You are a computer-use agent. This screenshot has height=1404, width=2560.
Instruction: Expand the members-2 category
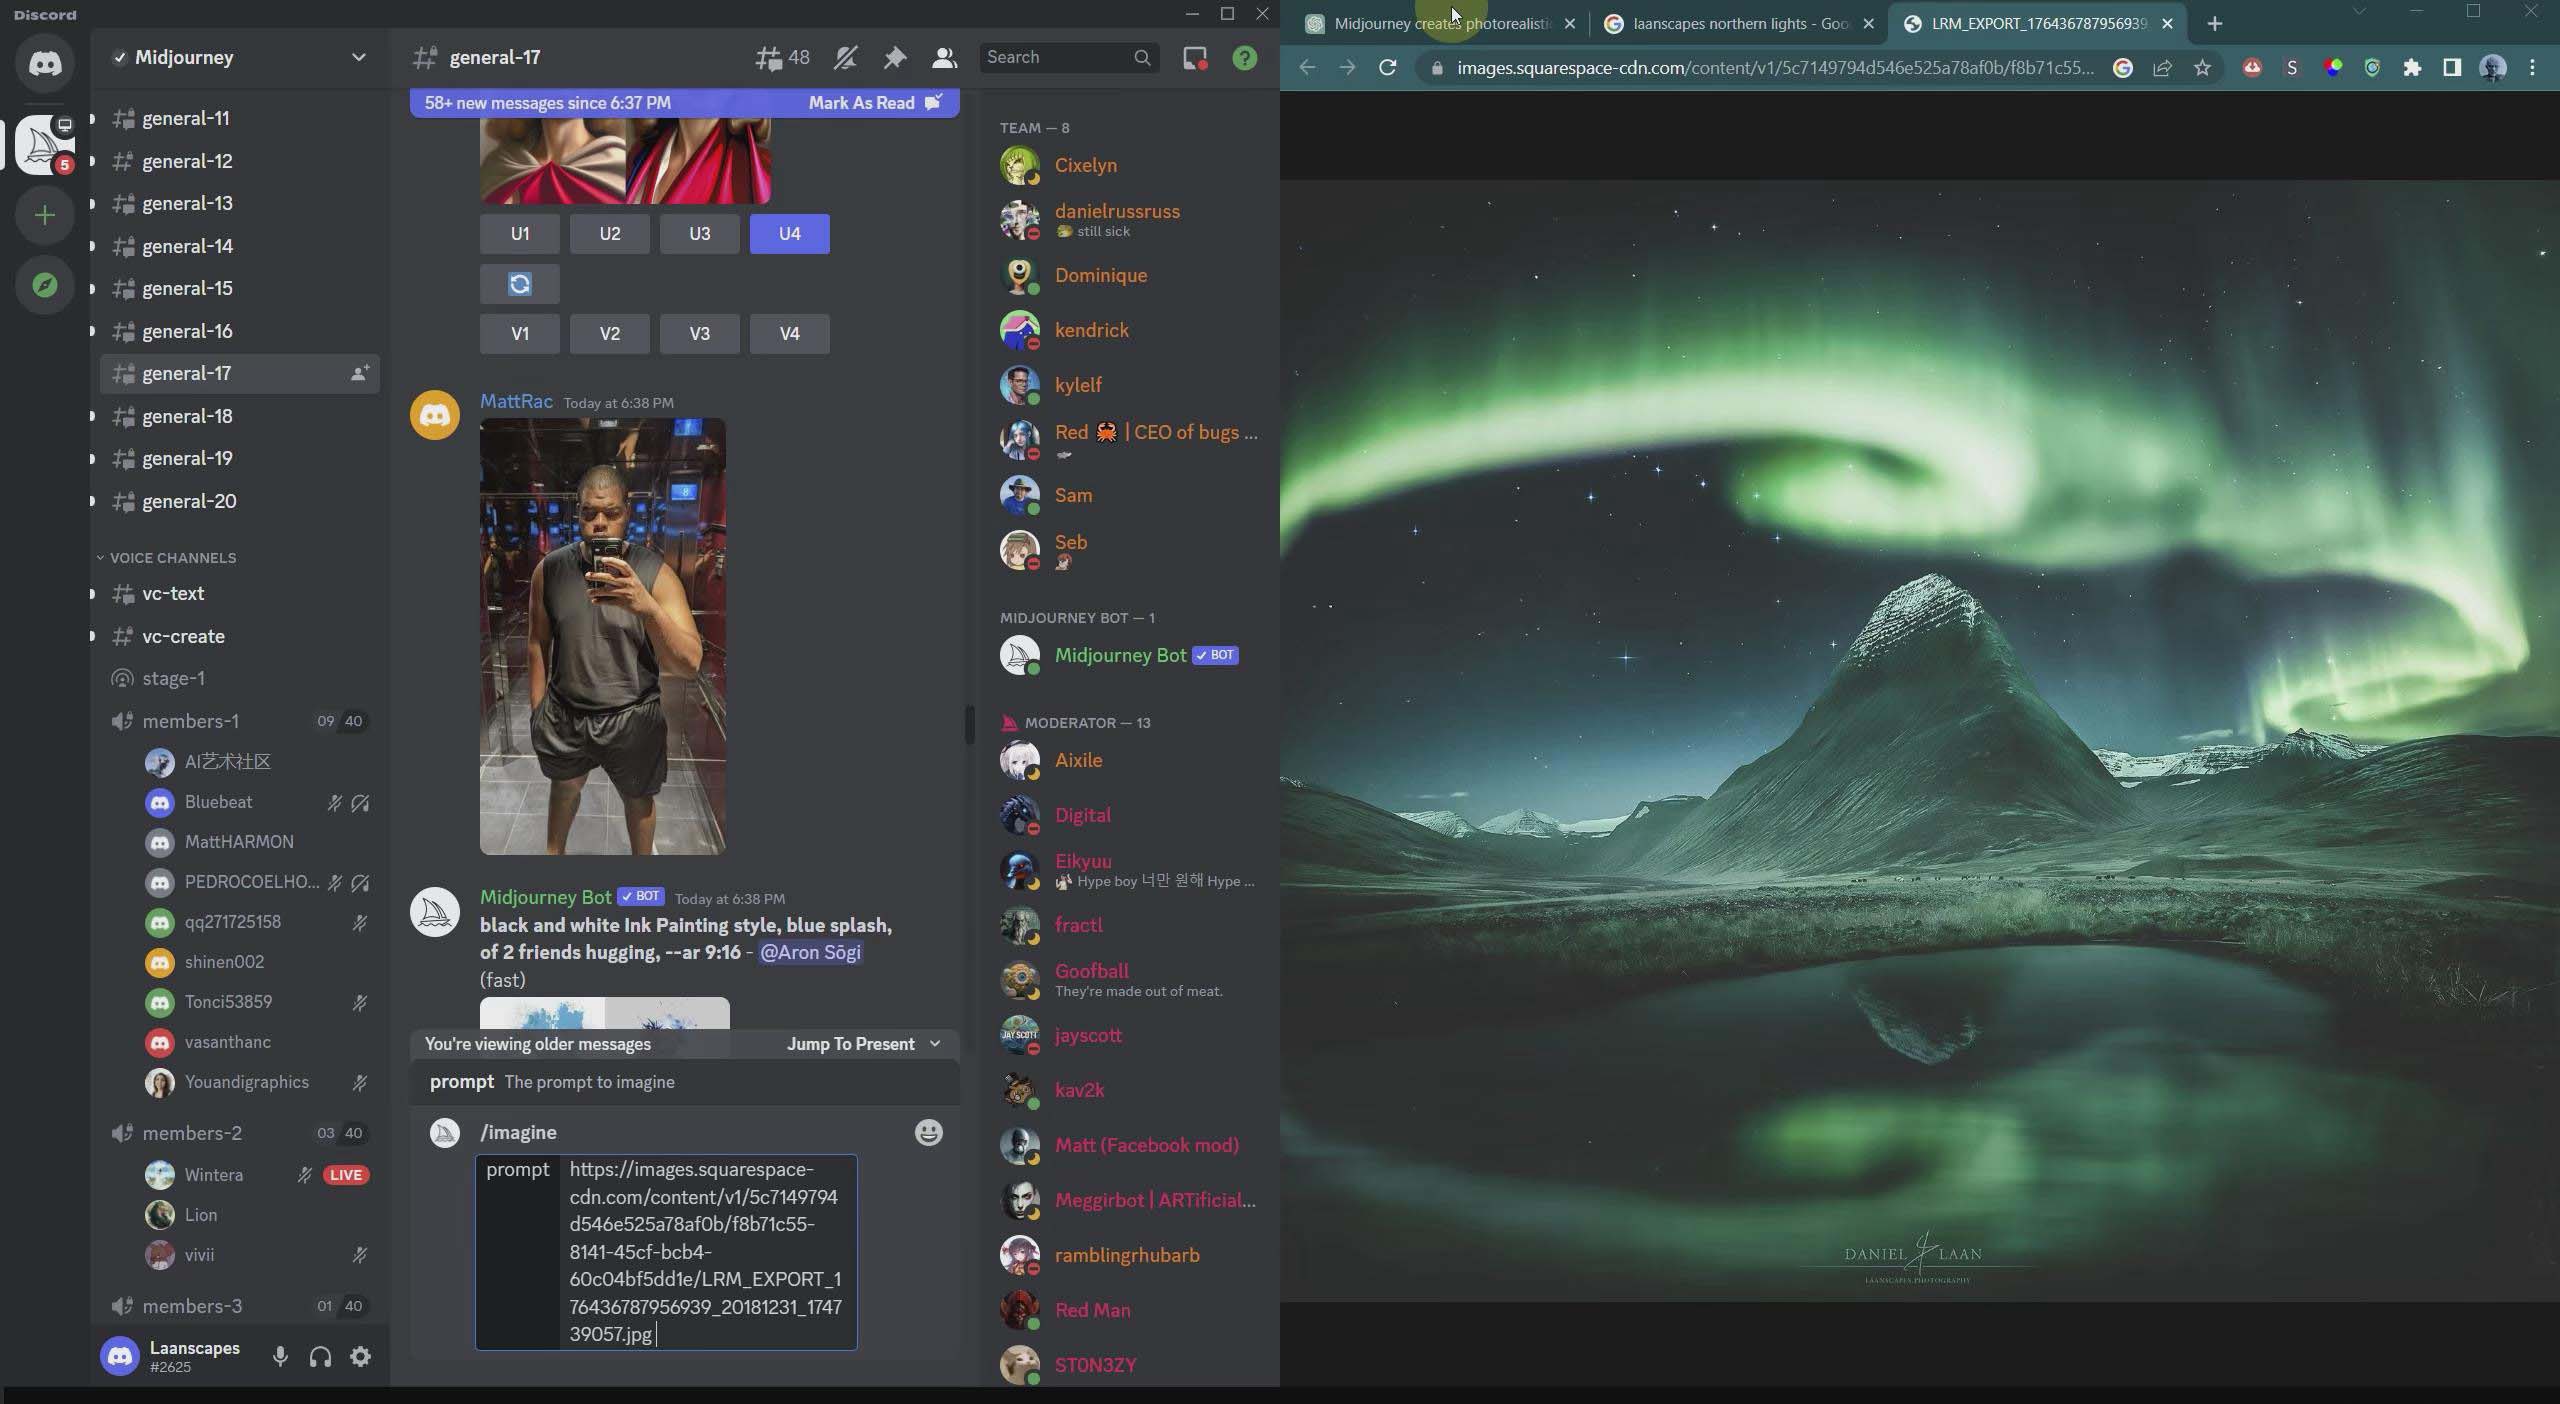click(190, 1134)
